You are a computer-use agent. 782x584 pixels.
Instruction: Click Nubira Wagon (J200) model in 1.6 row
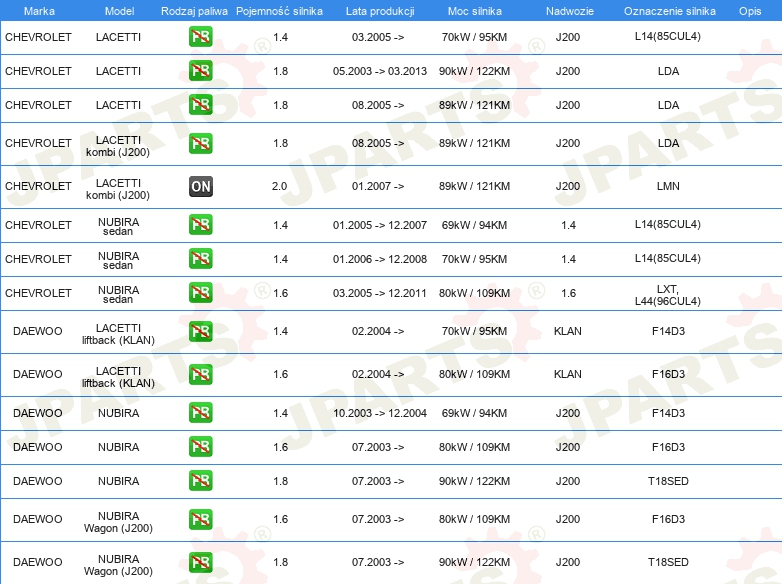pyautogui.click(x=118, y=522)
